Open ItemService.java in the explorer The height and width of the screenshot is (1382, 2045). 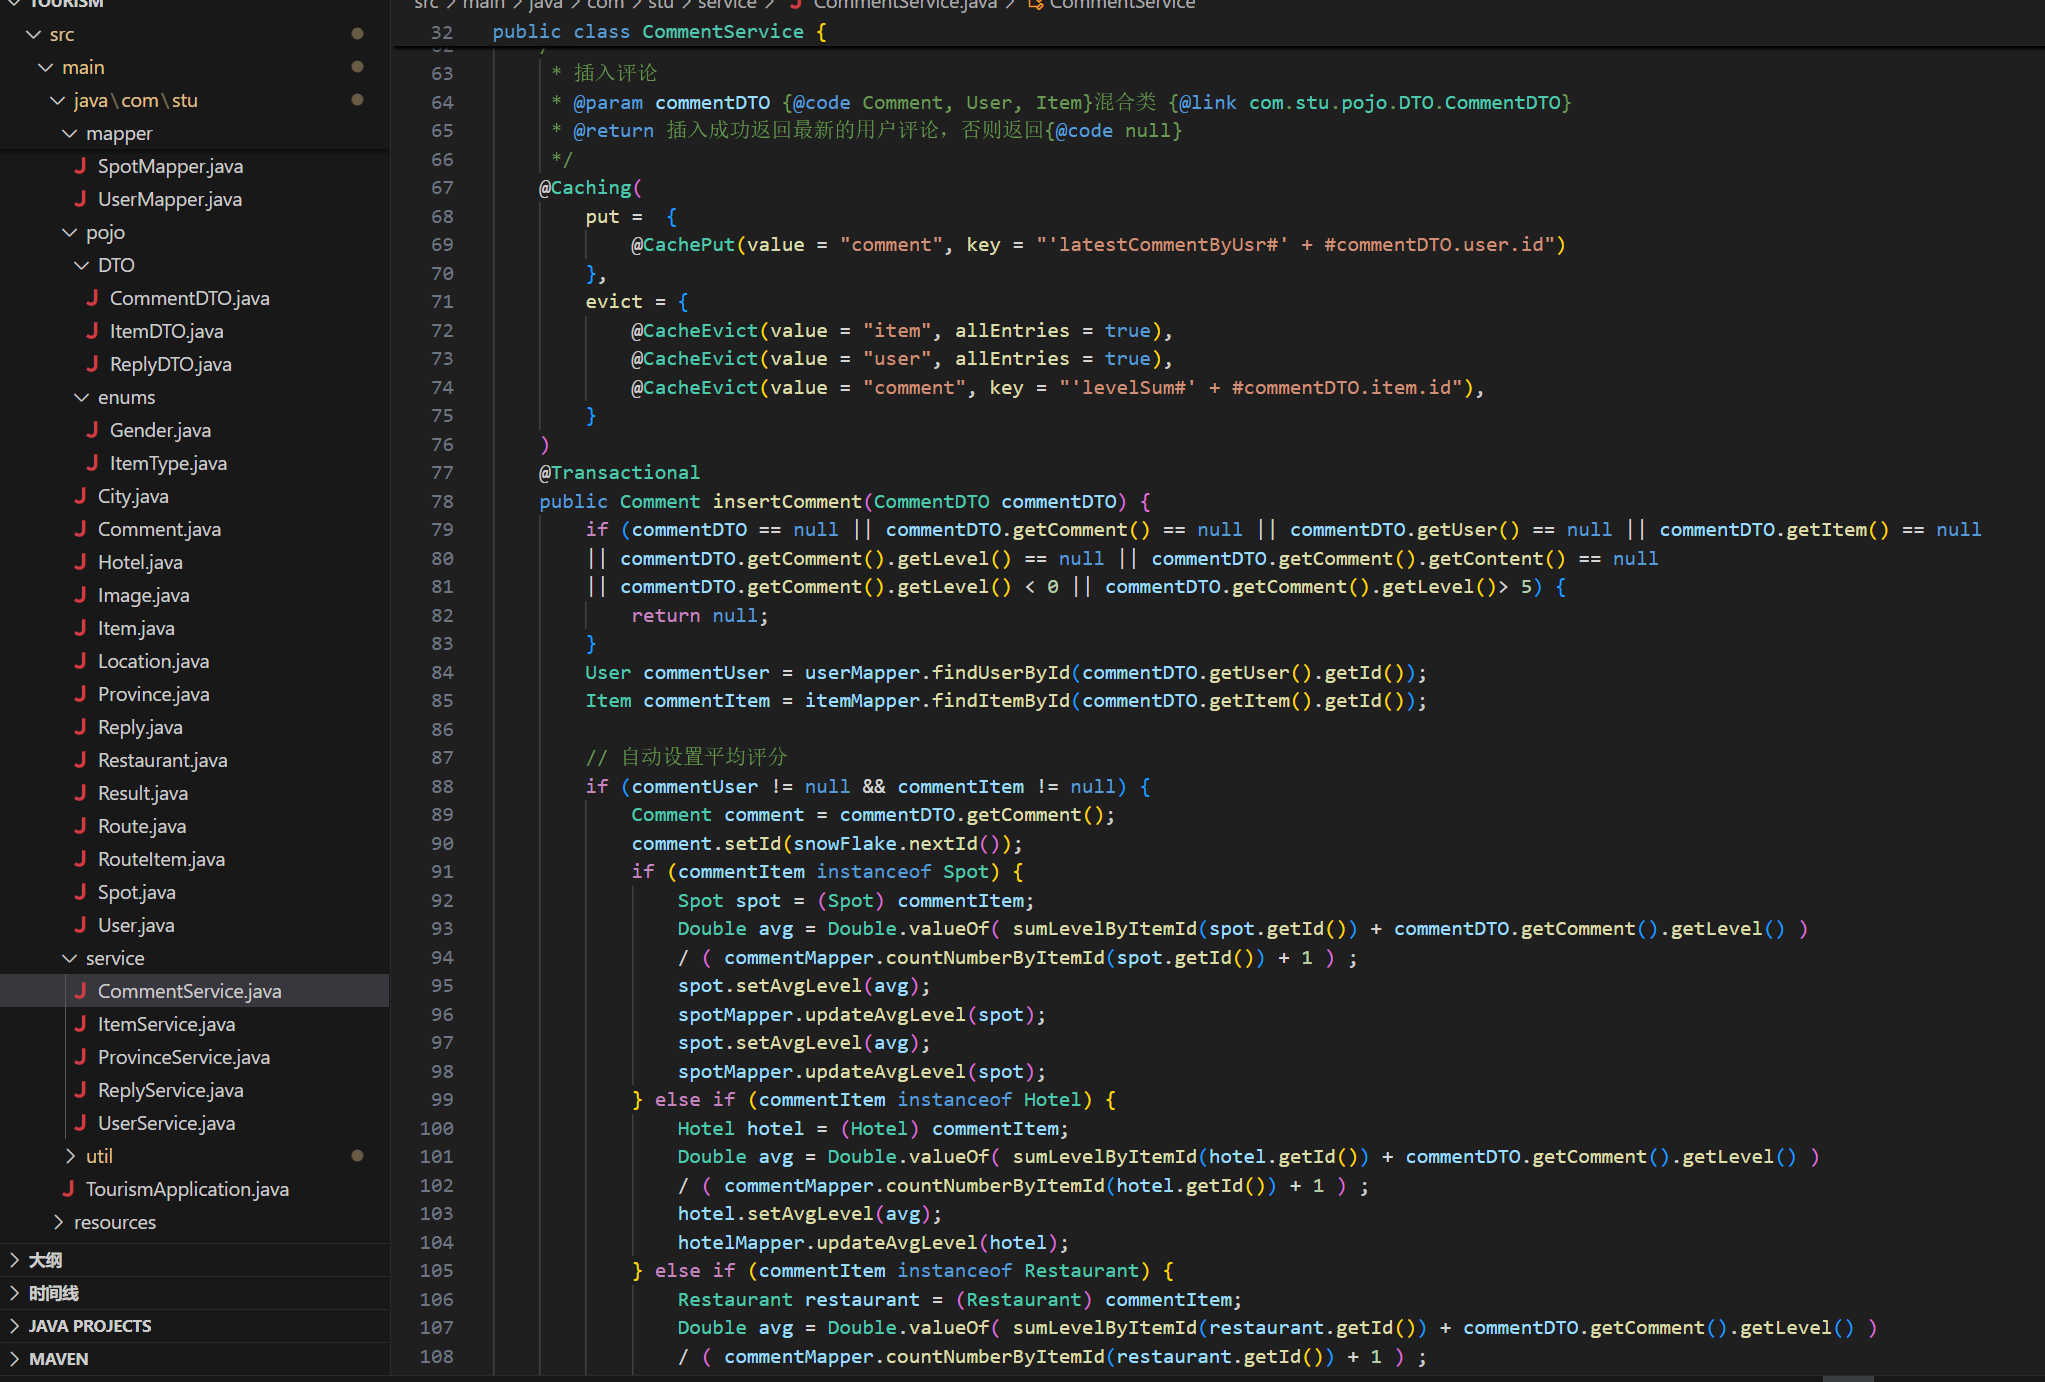coord(166,1024)
